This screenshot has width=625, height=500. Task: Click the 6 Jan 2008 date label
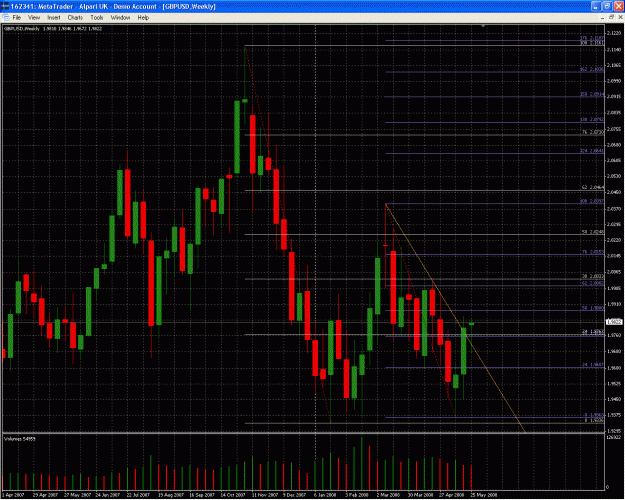[325, 495]
